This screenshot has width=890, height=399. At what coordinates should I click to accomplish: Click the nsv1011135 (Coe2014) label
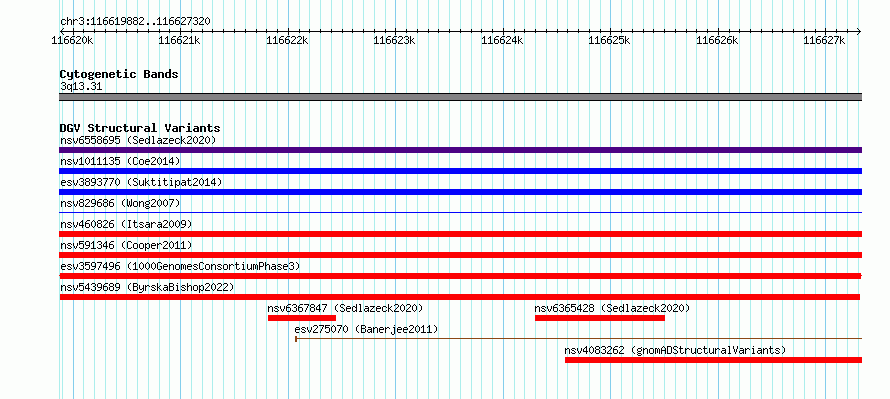click(120, 161)
